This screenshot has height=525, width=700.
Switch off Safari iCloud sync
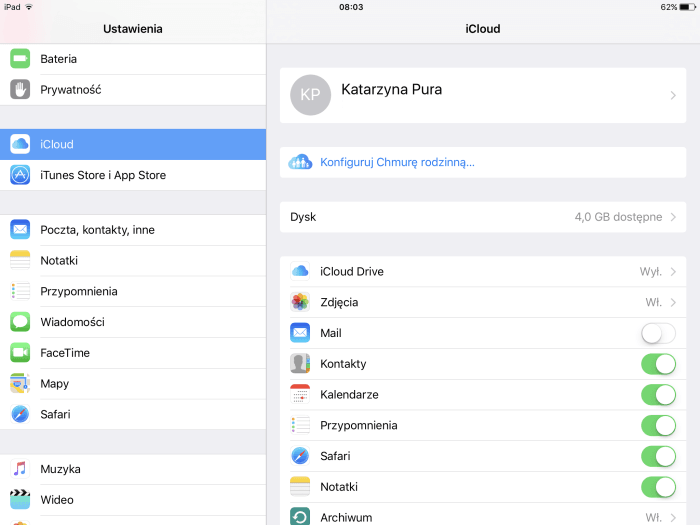coord(658,456)
